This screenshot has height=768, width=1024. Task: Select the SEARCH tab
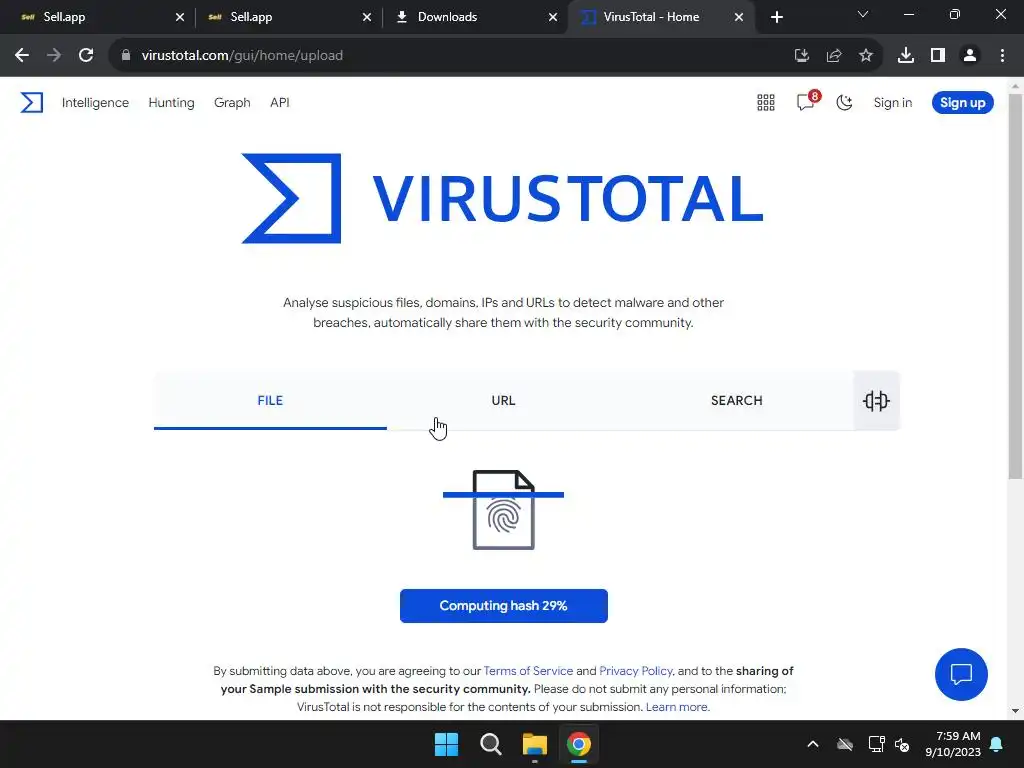[x=737, y=400]
